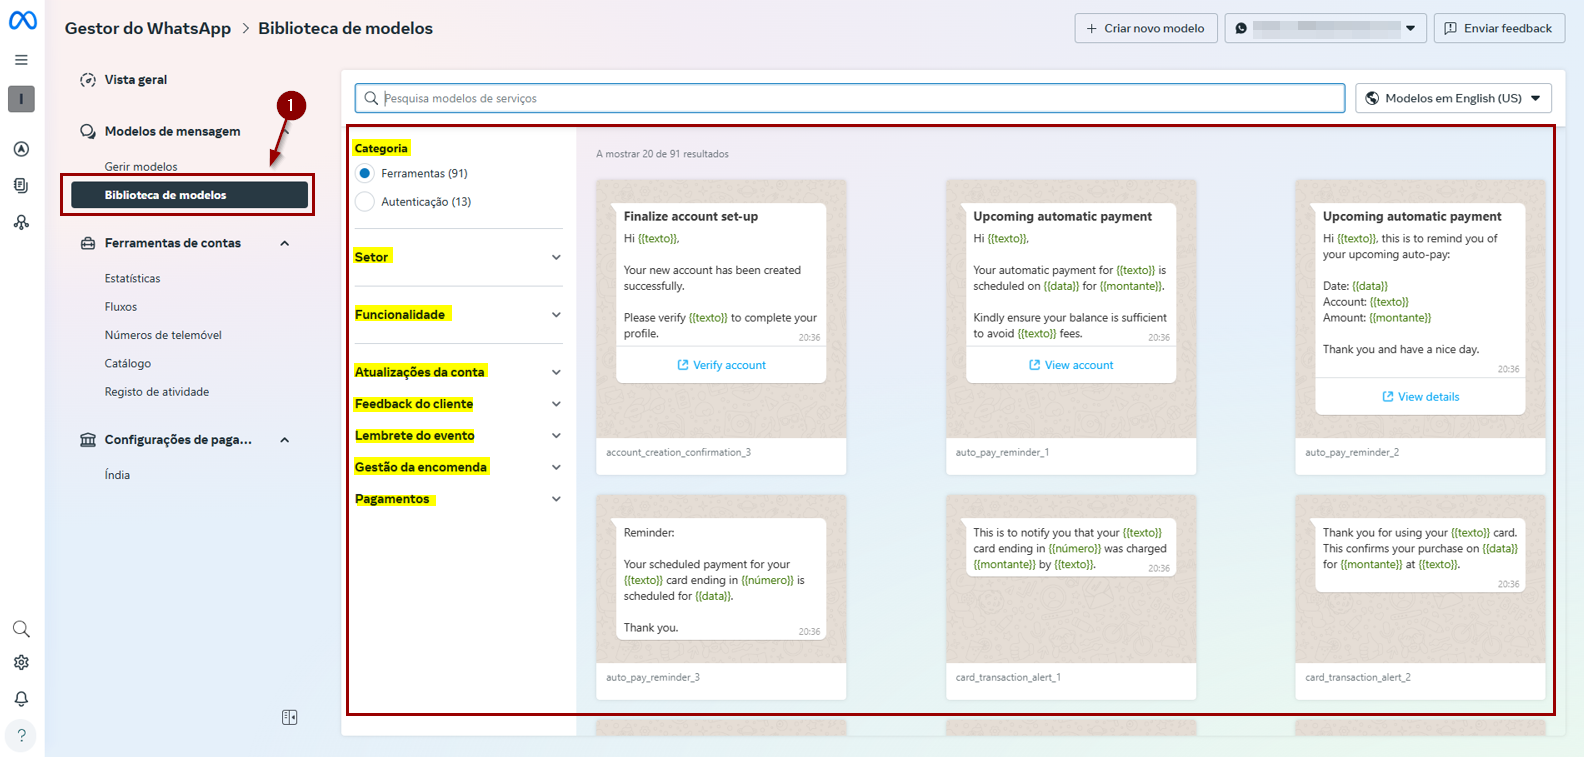
Task: Click the Vista geral overview icon
Action: coord(88,80)
